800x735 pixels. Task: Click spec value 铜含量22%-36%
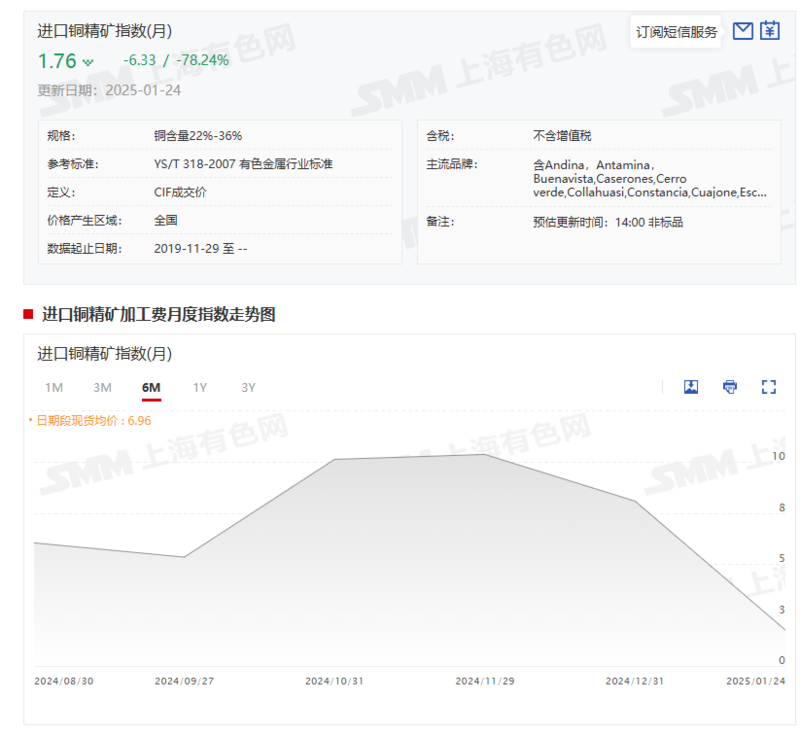198,136
